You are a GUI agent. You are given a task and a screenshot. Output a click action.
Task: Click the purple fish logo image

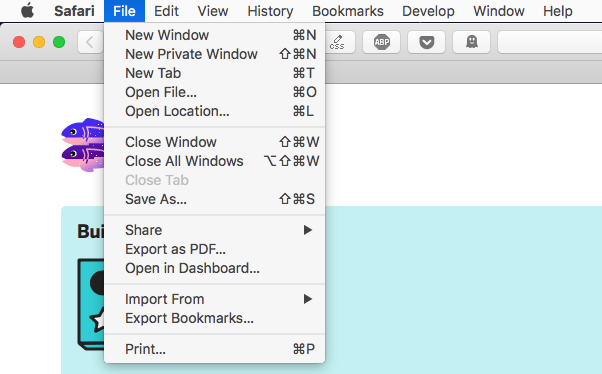click(x=83, y=145)
